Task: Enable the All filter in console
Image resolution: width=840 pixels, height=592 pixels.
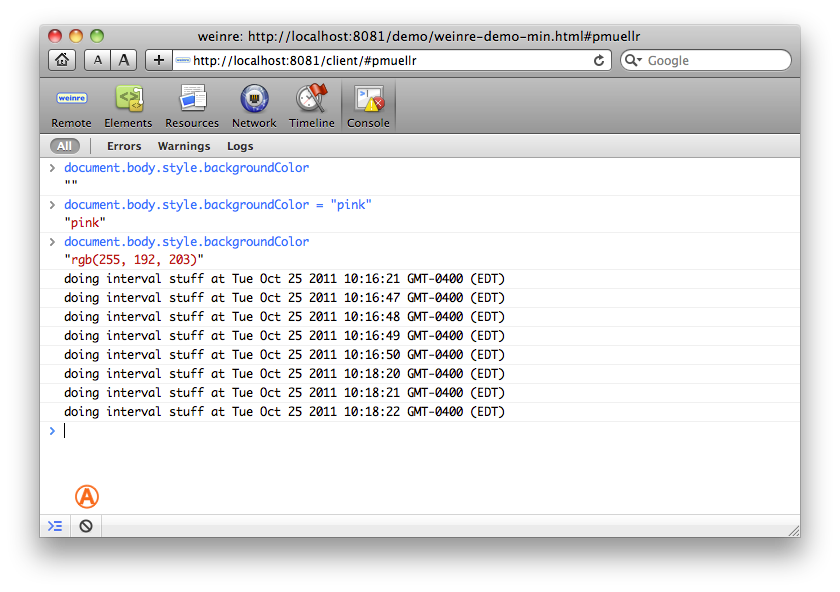Action: click(64, 146)
